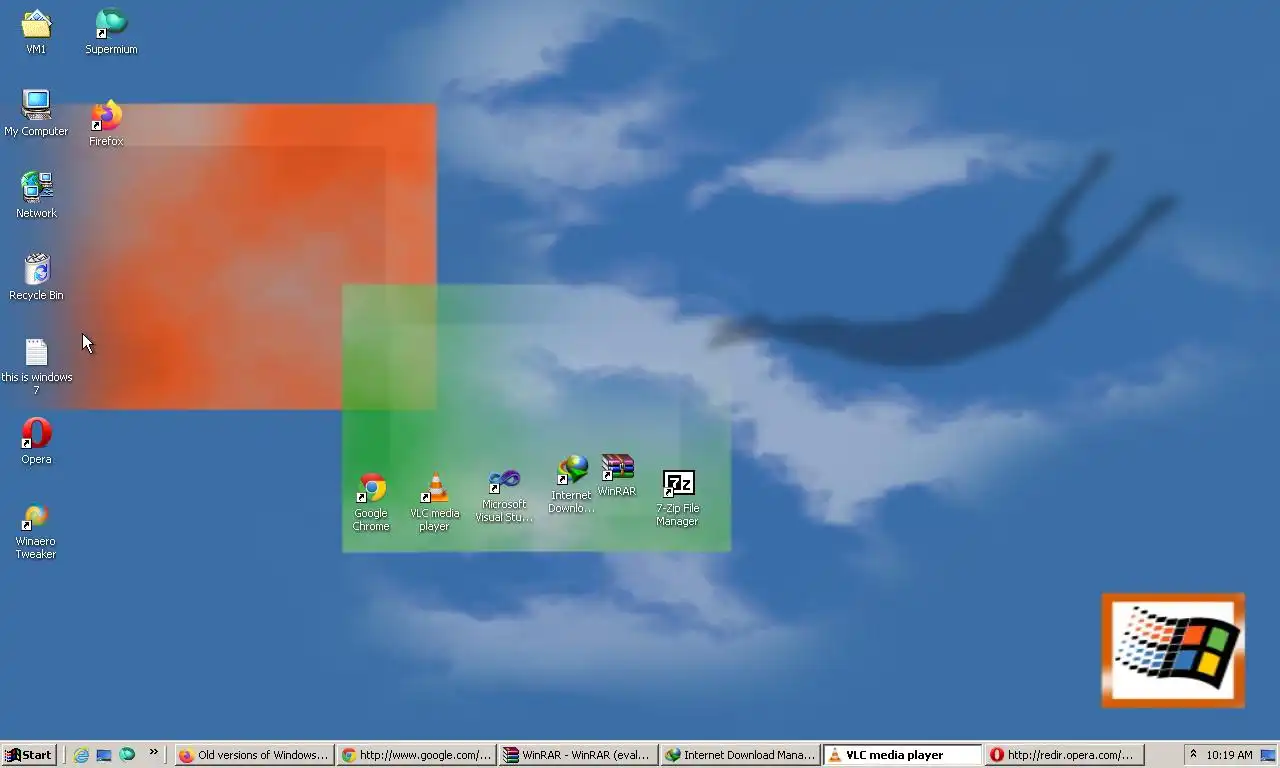Image resolution: width=1280 pixels, height=768 pixels.
Task: Switch to Internet Download Manager taskbar button
Action: coord(740,755)
